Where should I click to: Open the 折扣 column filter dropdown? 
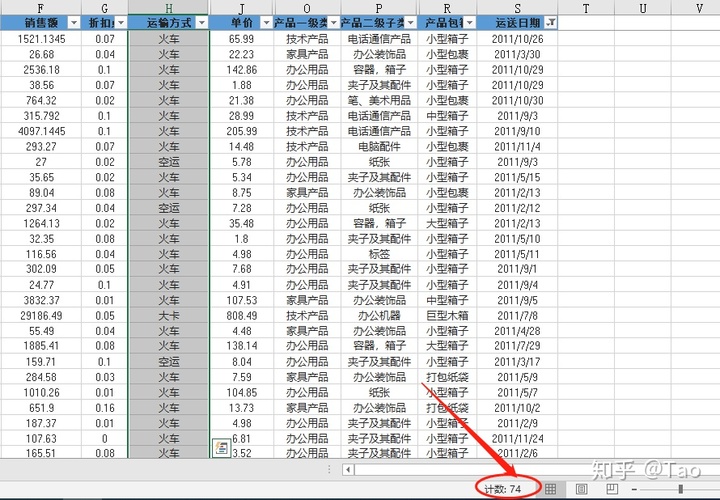tap(121, 22)
